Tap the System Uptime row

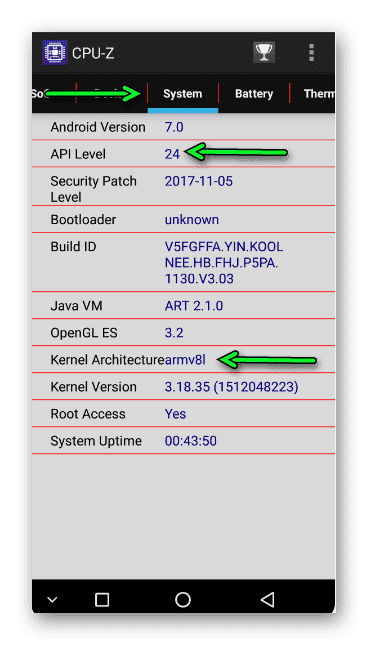[x=183, y=441]
